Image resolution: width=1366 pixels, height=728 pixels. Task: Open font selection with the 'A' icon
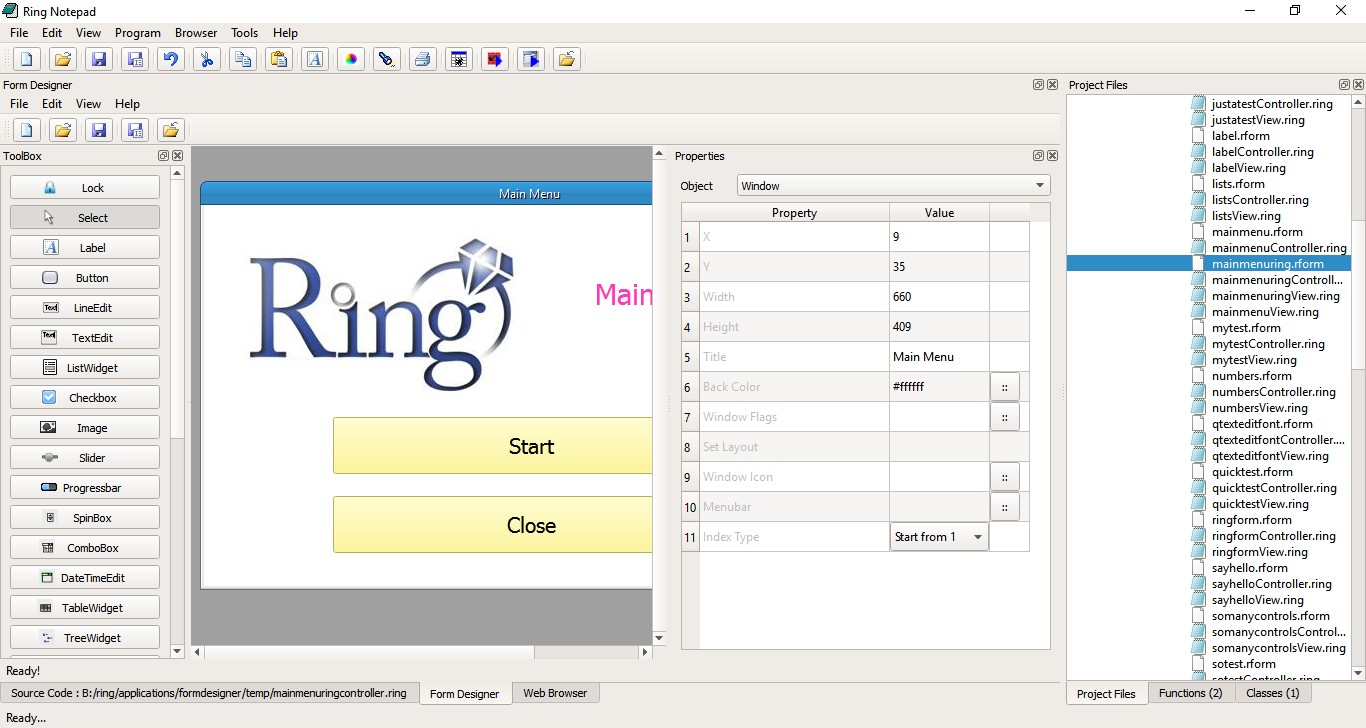coord(315,59)
